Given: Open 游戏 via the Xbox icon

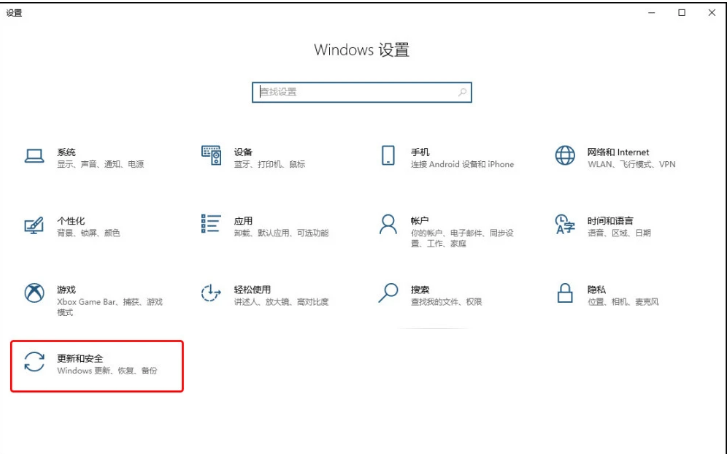Looking at the screenshot, I should pyautogui.click(x=34, y=292).
